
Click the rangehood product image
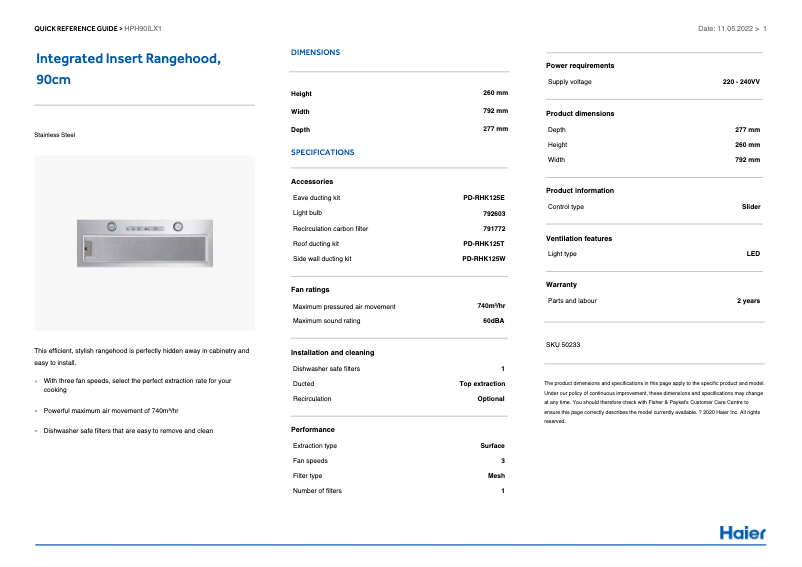click(x=144, y=242)
